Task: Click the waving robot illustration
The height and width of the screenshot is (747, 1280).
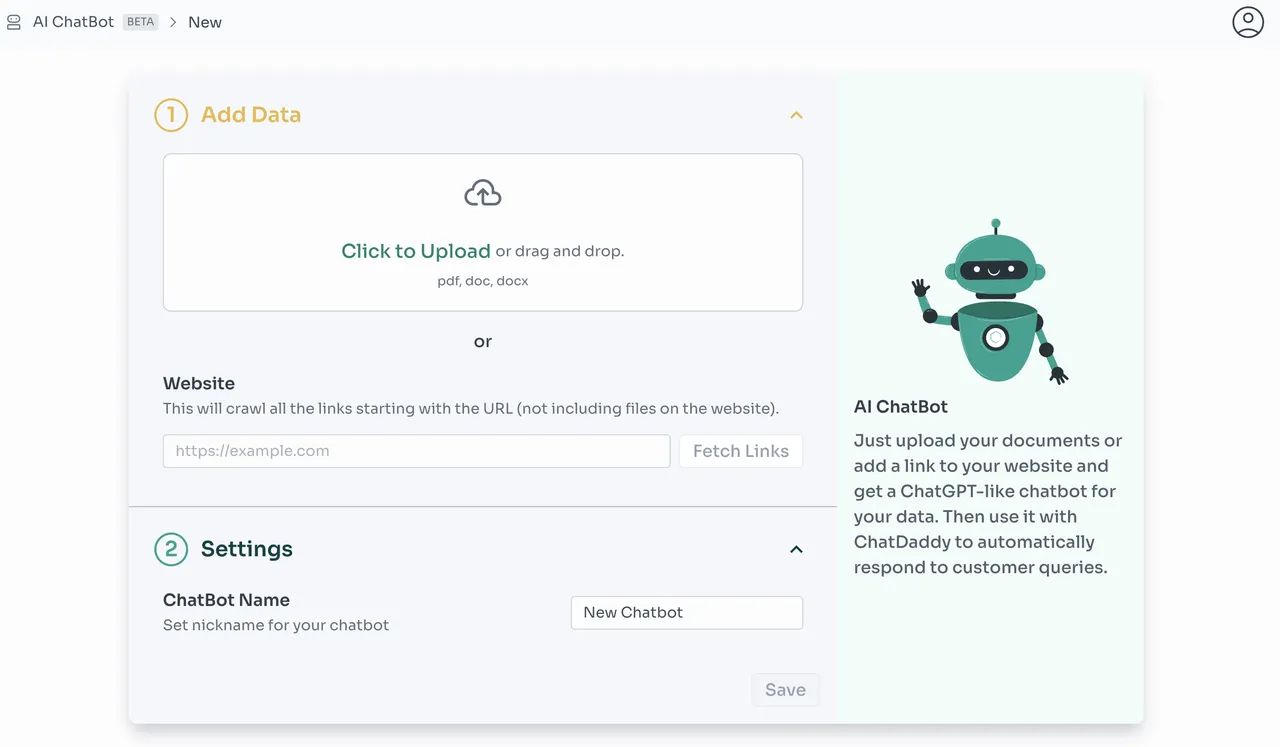Action: click(x=991, y=302)
